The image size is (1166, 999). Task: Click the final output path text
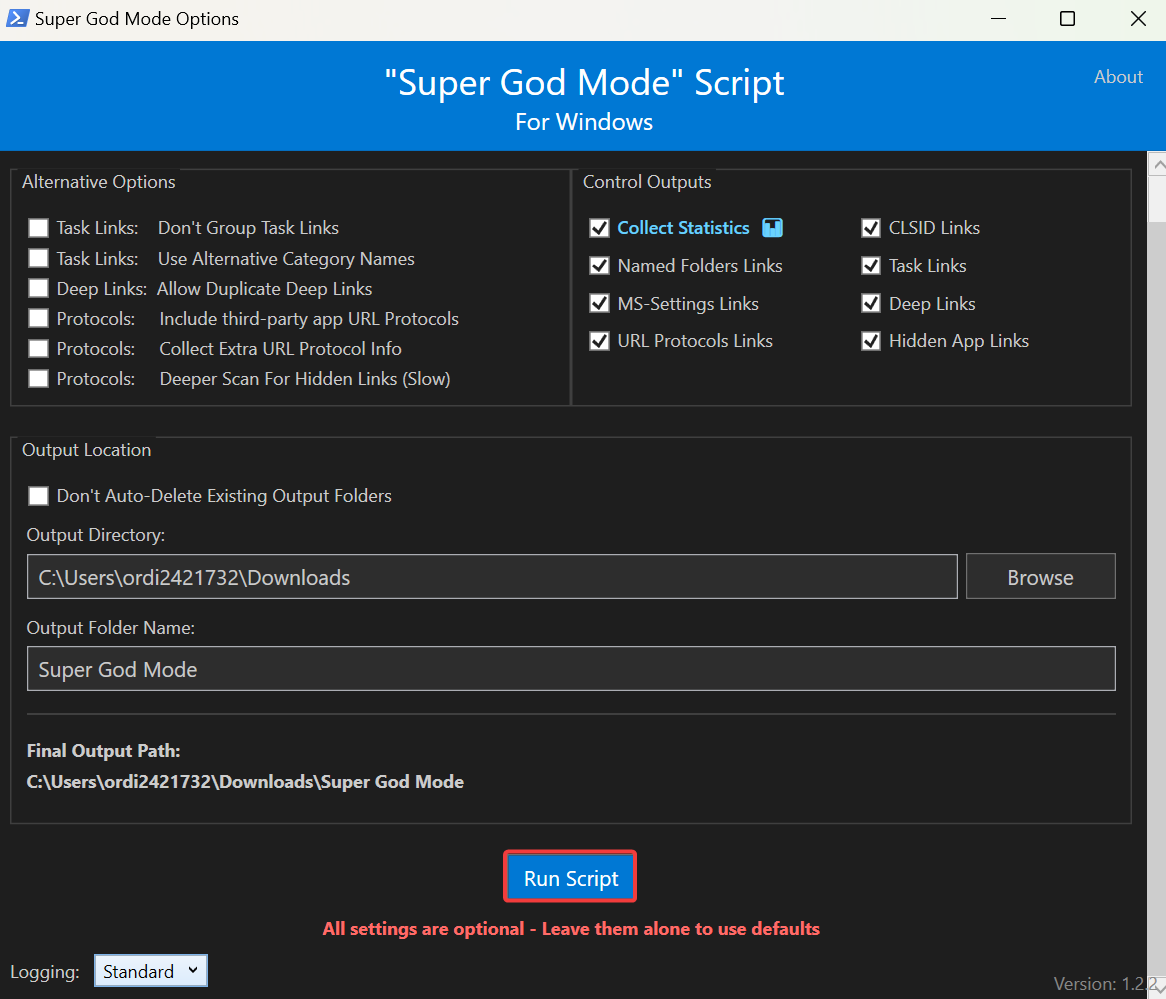click(x=245, y=782)
